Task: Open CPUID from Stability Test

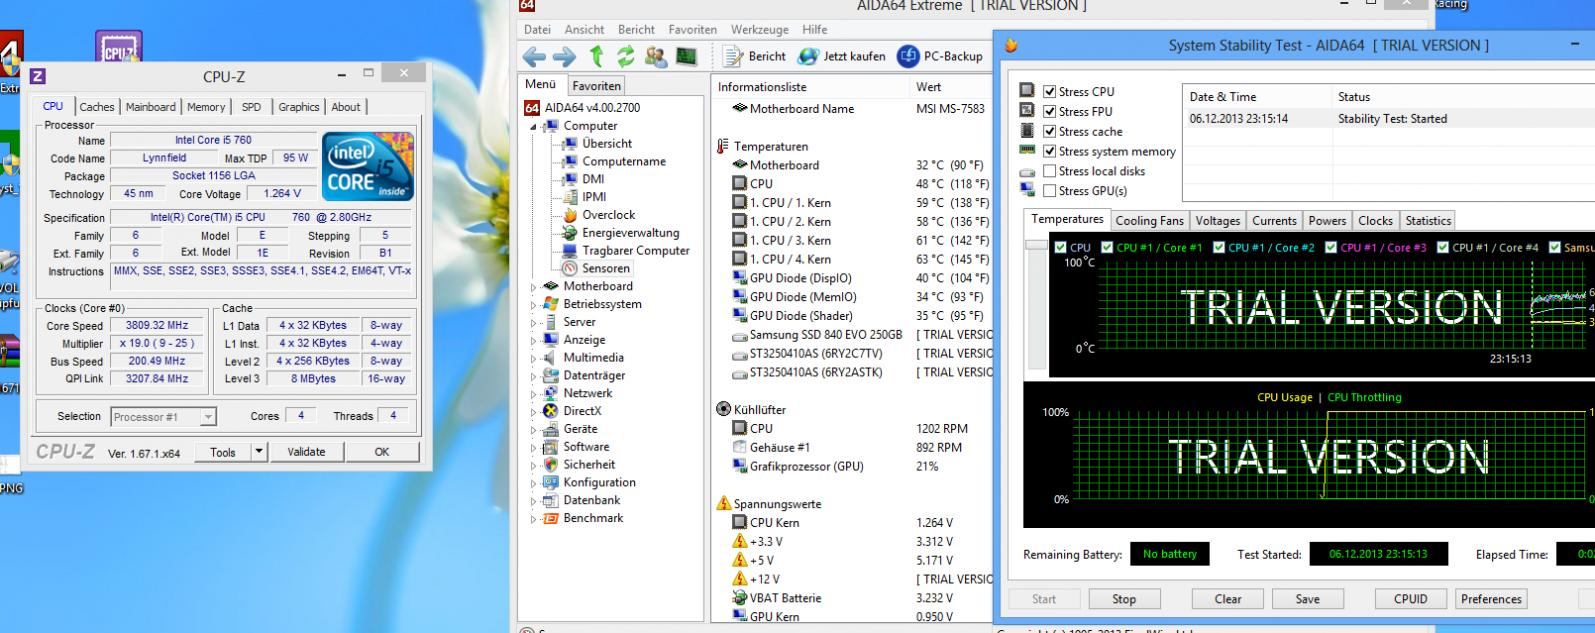Action: coord(1410,599)
